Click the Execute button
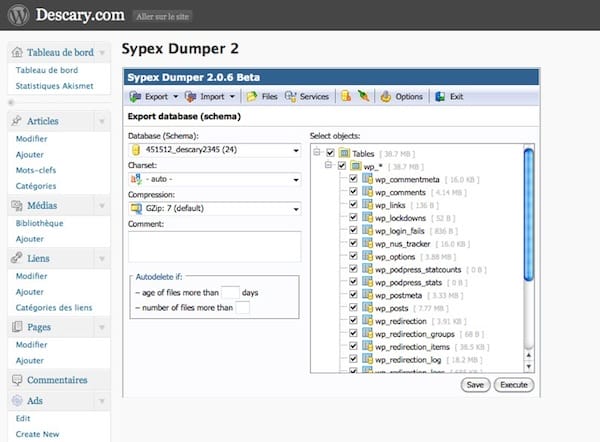The height and width of the screenshot is (442, 600). pyautogui.click(x=513, y=384)
